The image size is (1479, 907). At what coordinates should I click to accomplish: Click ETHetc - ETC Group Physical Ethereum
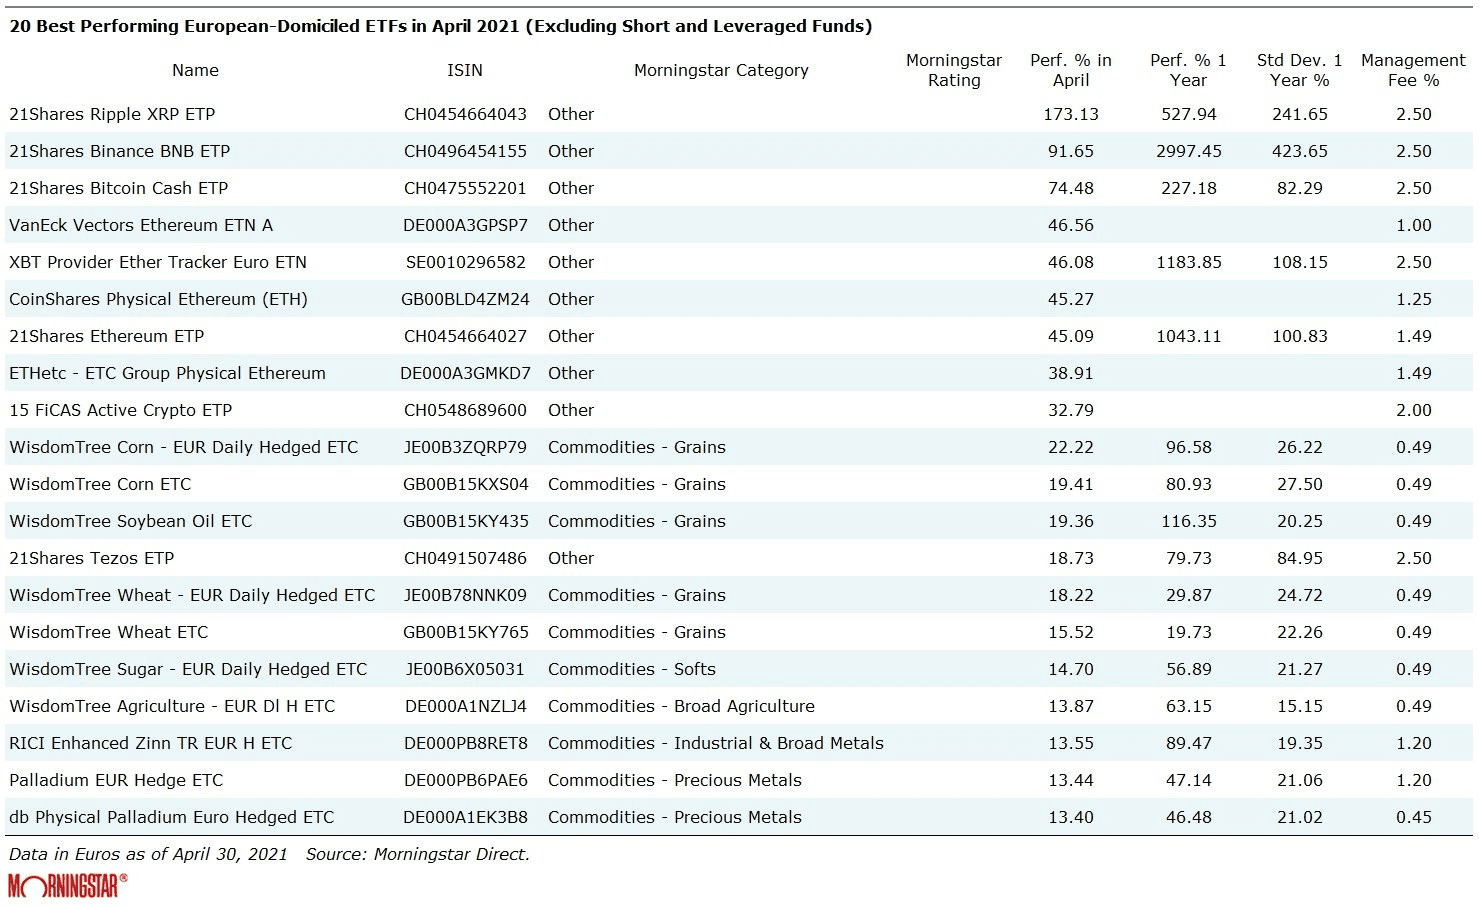pos(167,373)
